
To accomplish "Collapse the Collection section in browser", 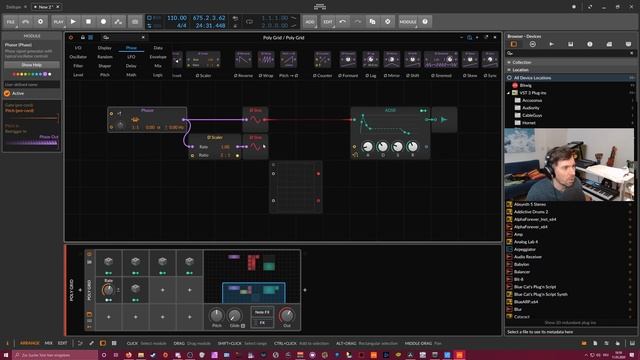I will [509, 62].
